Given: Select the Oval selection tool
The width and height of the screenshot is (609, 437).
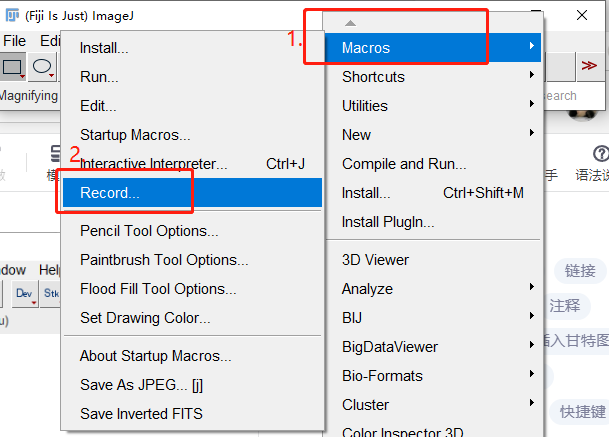Looking at the screenshot, I should [42, 67].
